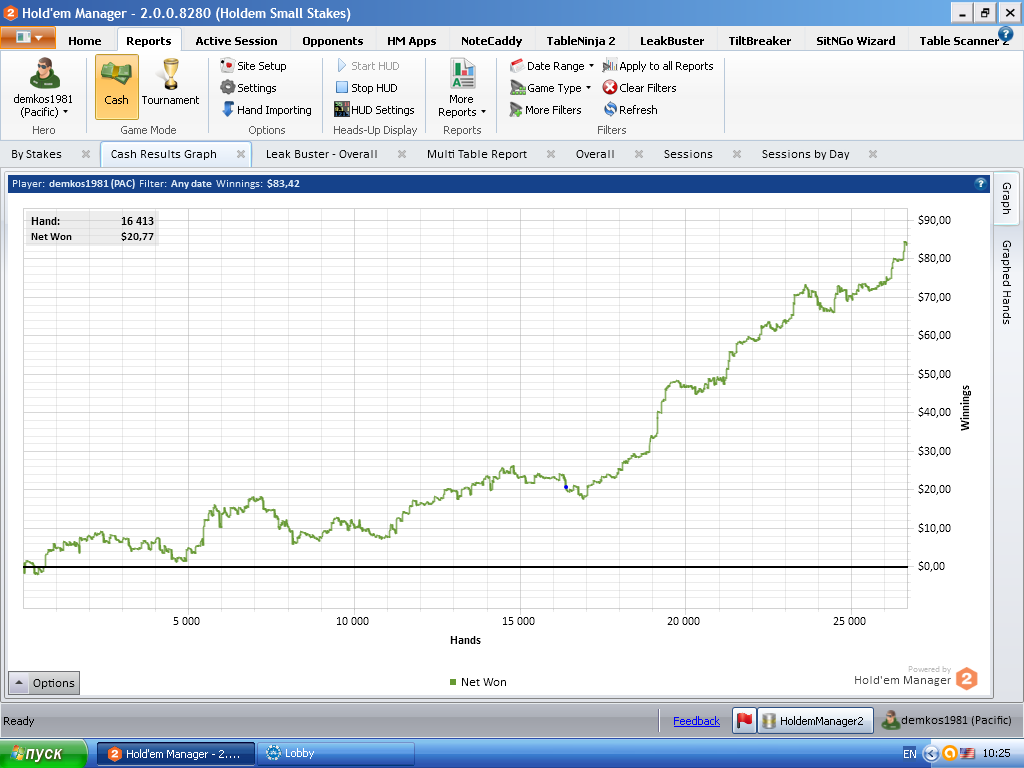Click the demkos1981 hero avatar icon
The image size is (1024, 768).
44,73
